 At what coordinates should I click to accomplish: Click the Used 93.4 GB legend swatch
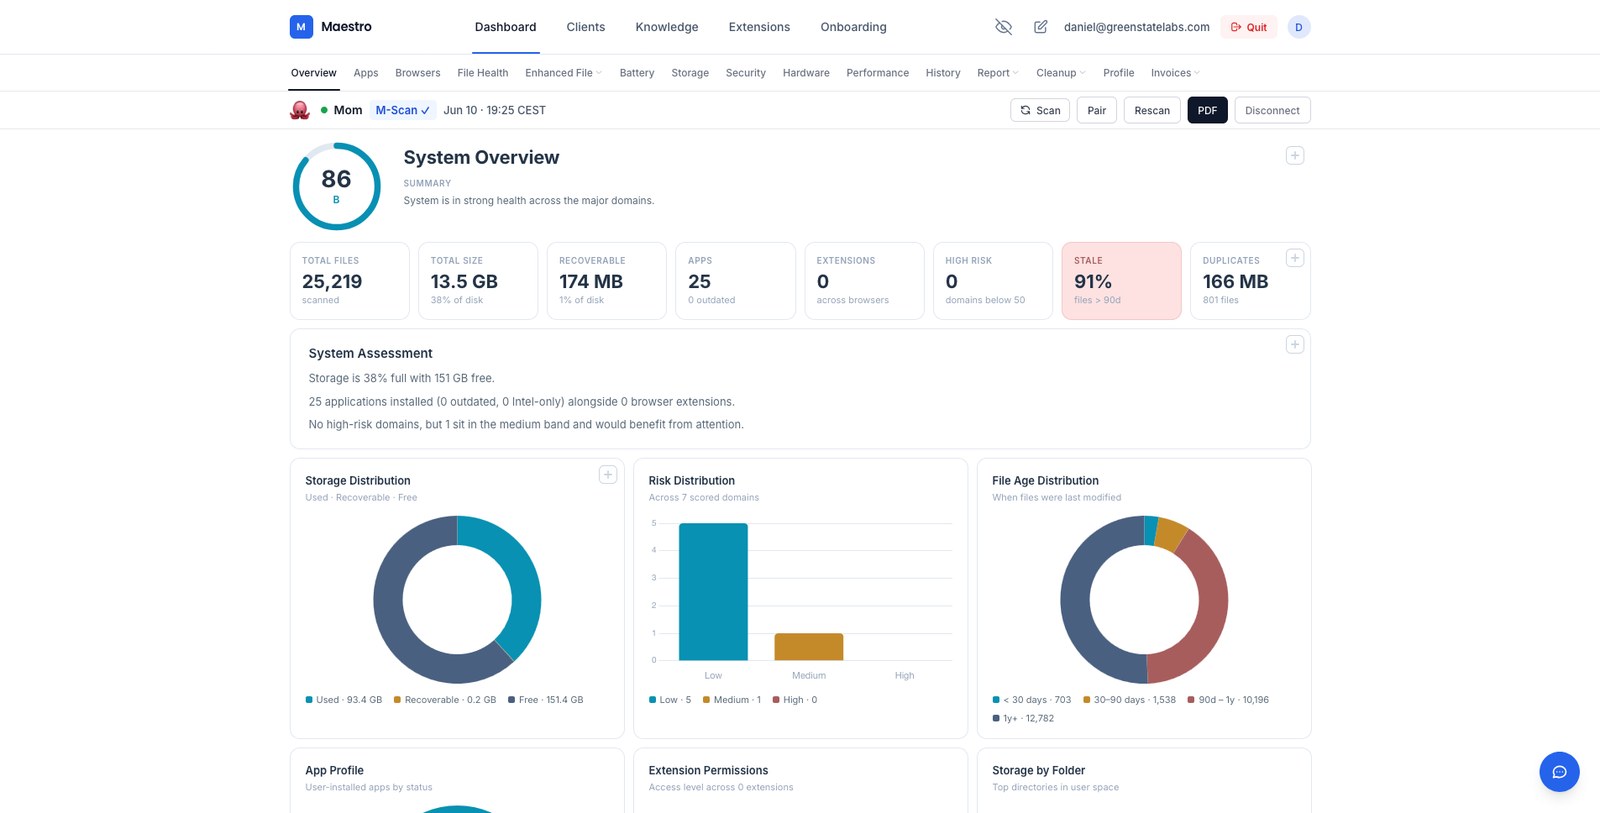[309, 700]
